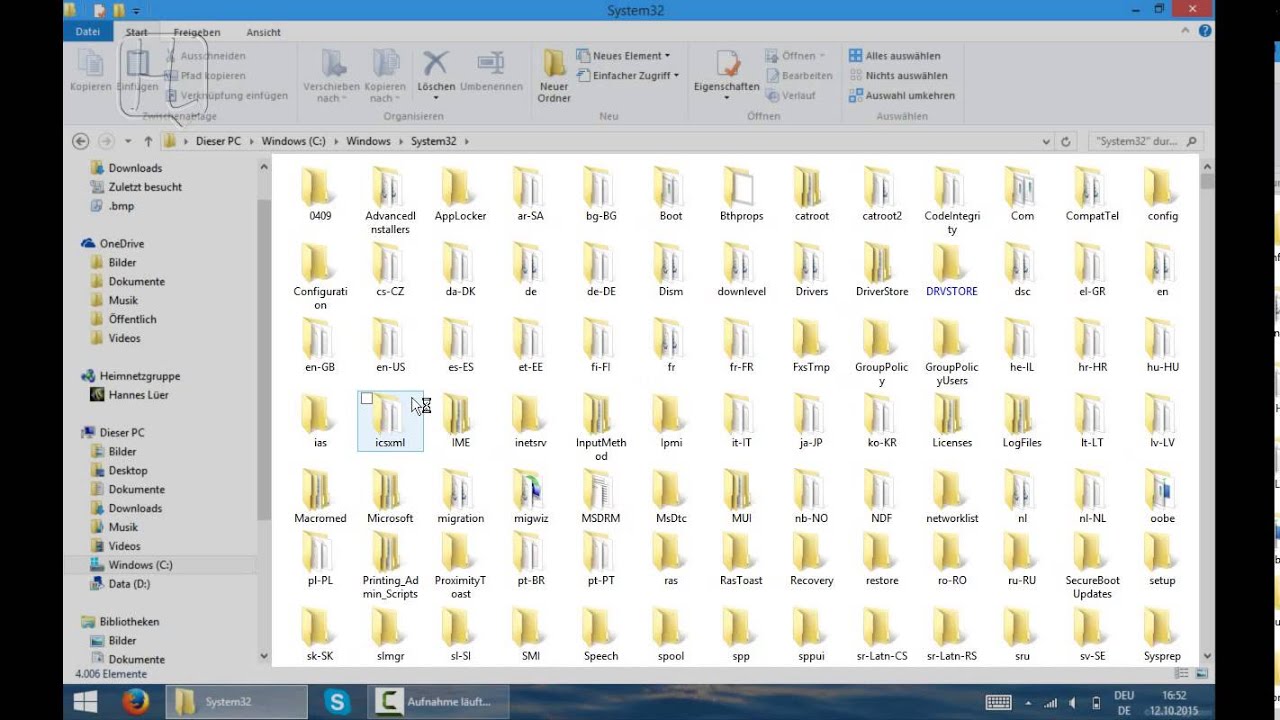The image size is (1280, 720).
Task: Click Dieser PC in the address path
Action: [218, 141]
